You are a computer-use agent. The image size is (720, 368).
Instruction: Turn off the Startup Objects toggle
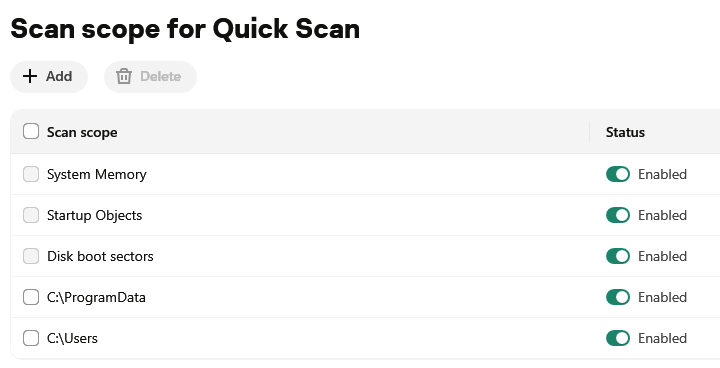tap(618, 215)
